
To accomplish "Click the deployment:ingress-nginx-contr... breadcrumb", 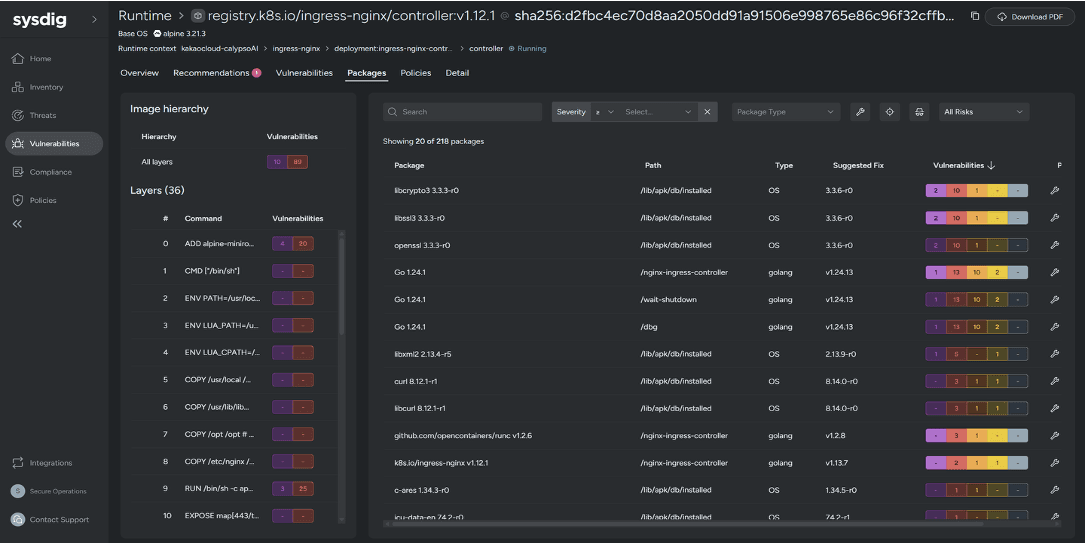I will (x=393, y=49).
